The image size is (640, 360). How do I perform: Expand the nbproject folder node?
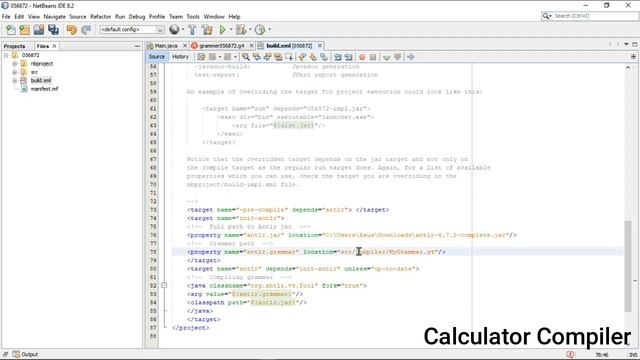[15, 64]
